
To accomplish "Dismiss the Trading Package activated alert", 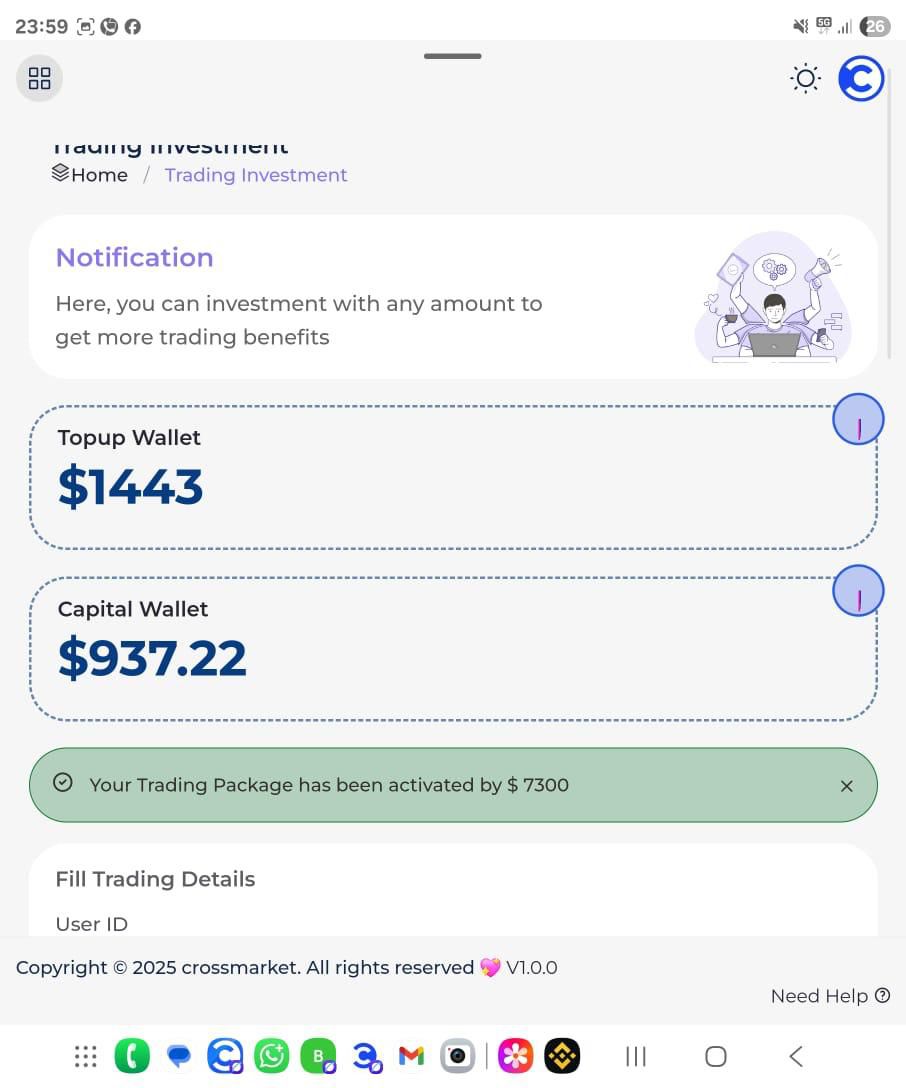I will tap(847, 786).
